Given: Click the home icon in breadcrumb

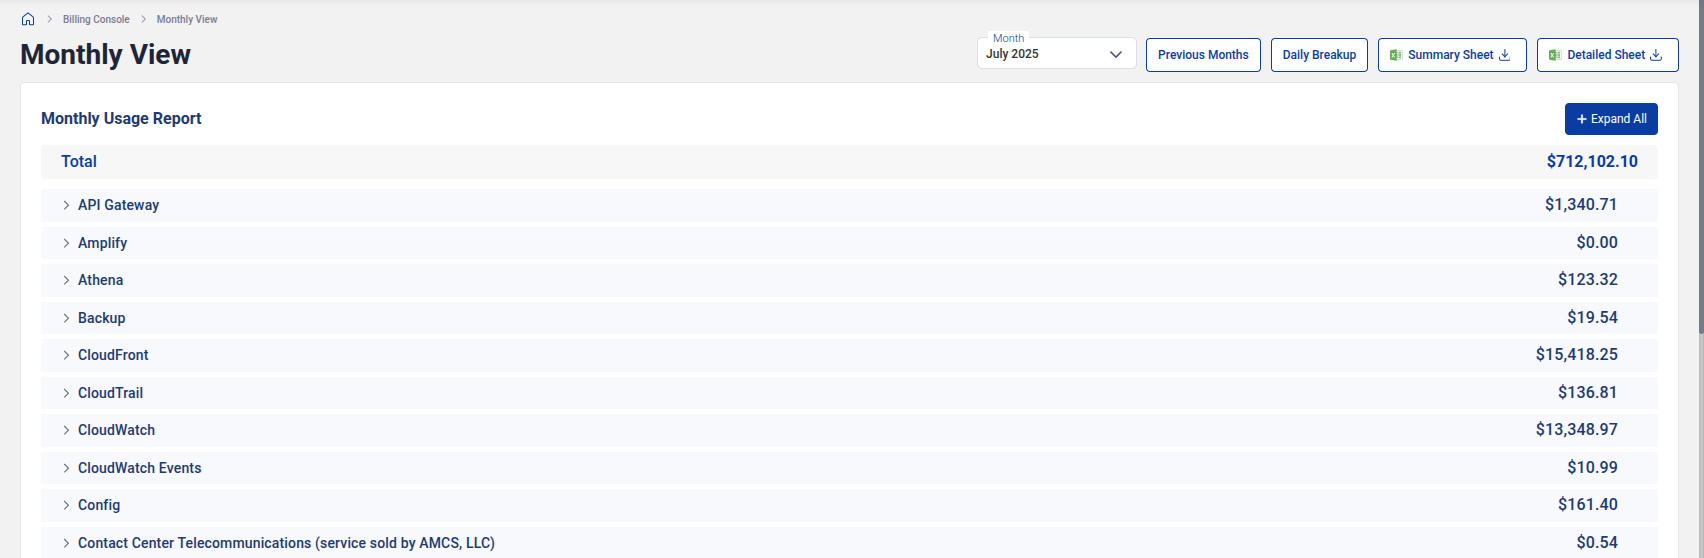Looking at the screenshot, I should (x=28, y=19).
